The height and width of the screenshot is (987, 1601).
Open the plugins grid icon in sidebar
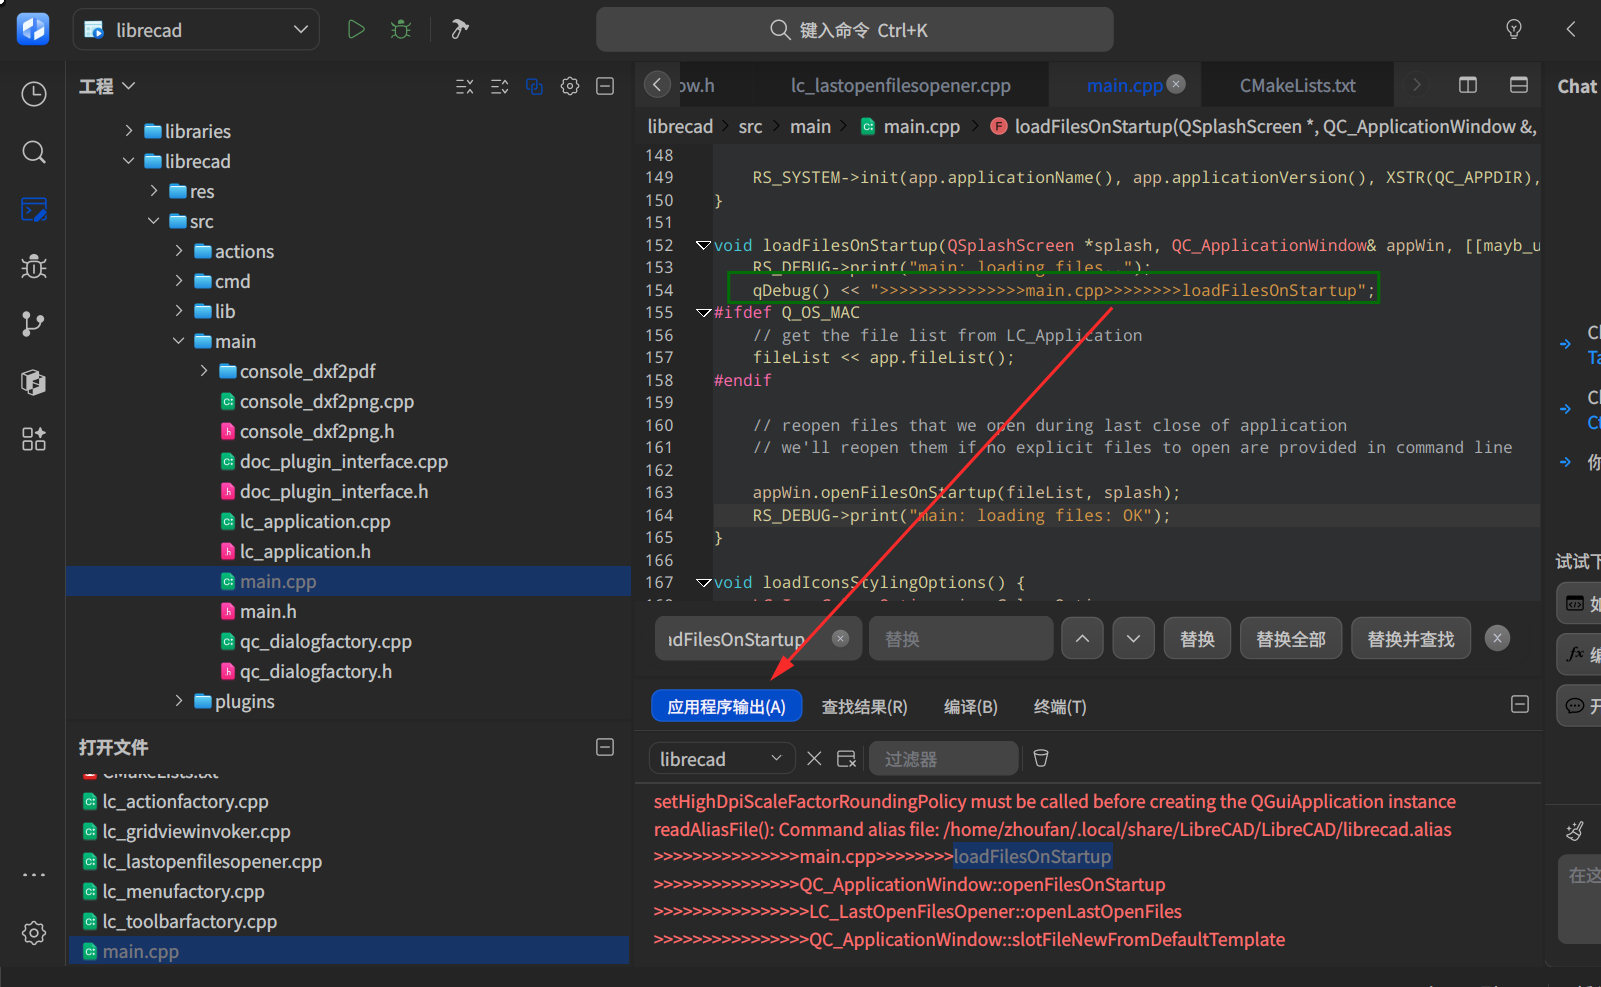[x=34, y=439]
